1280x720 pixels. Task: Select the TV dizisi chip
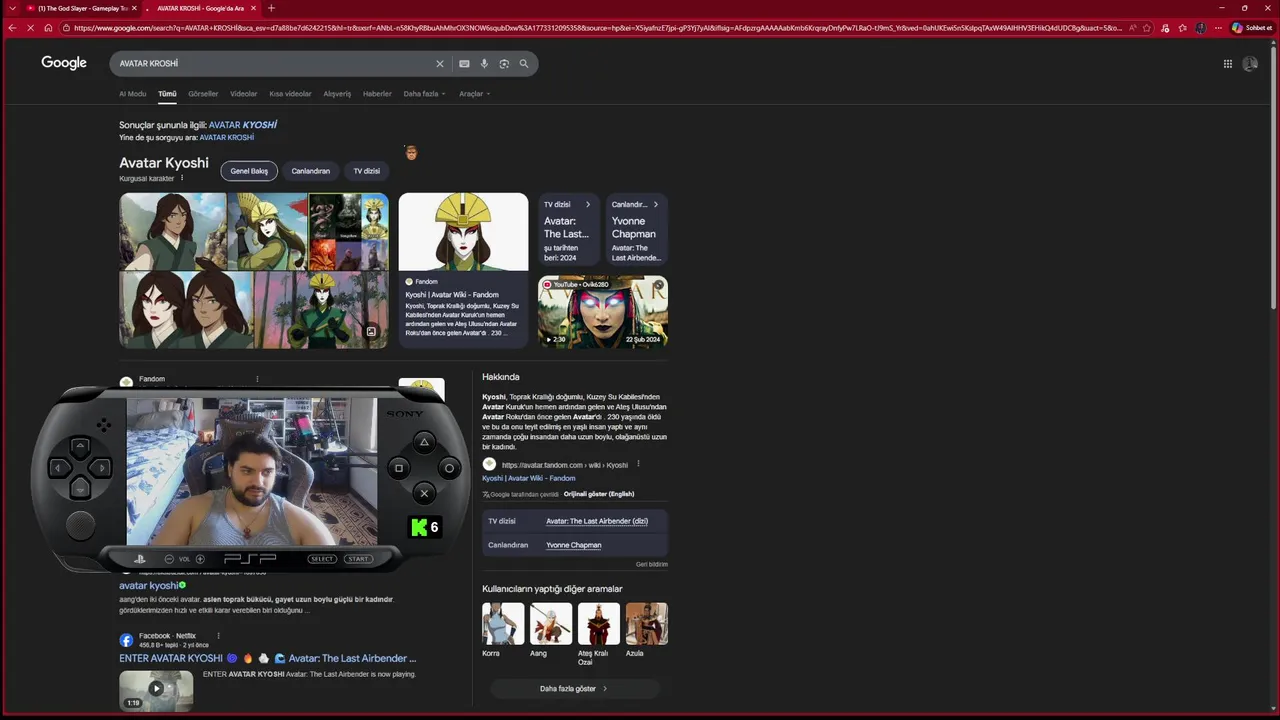pos(367,171)
